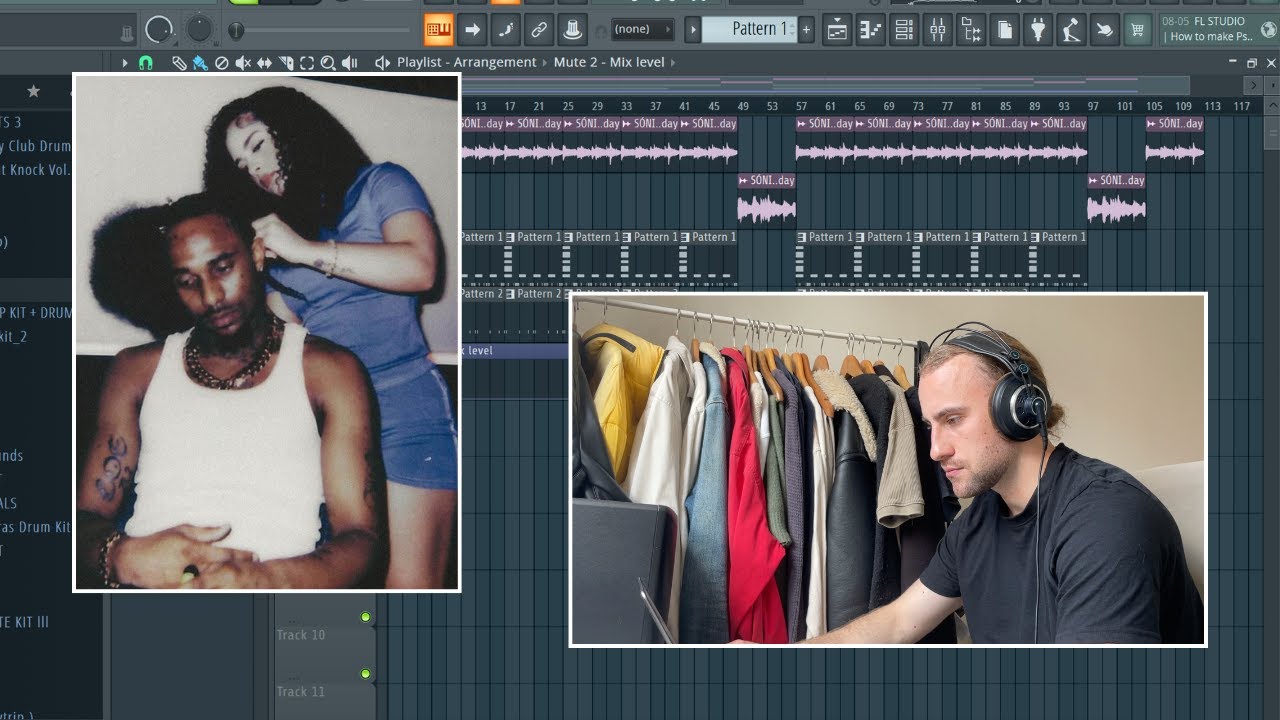Open the plugin picker plug icon

point(1038,30)
